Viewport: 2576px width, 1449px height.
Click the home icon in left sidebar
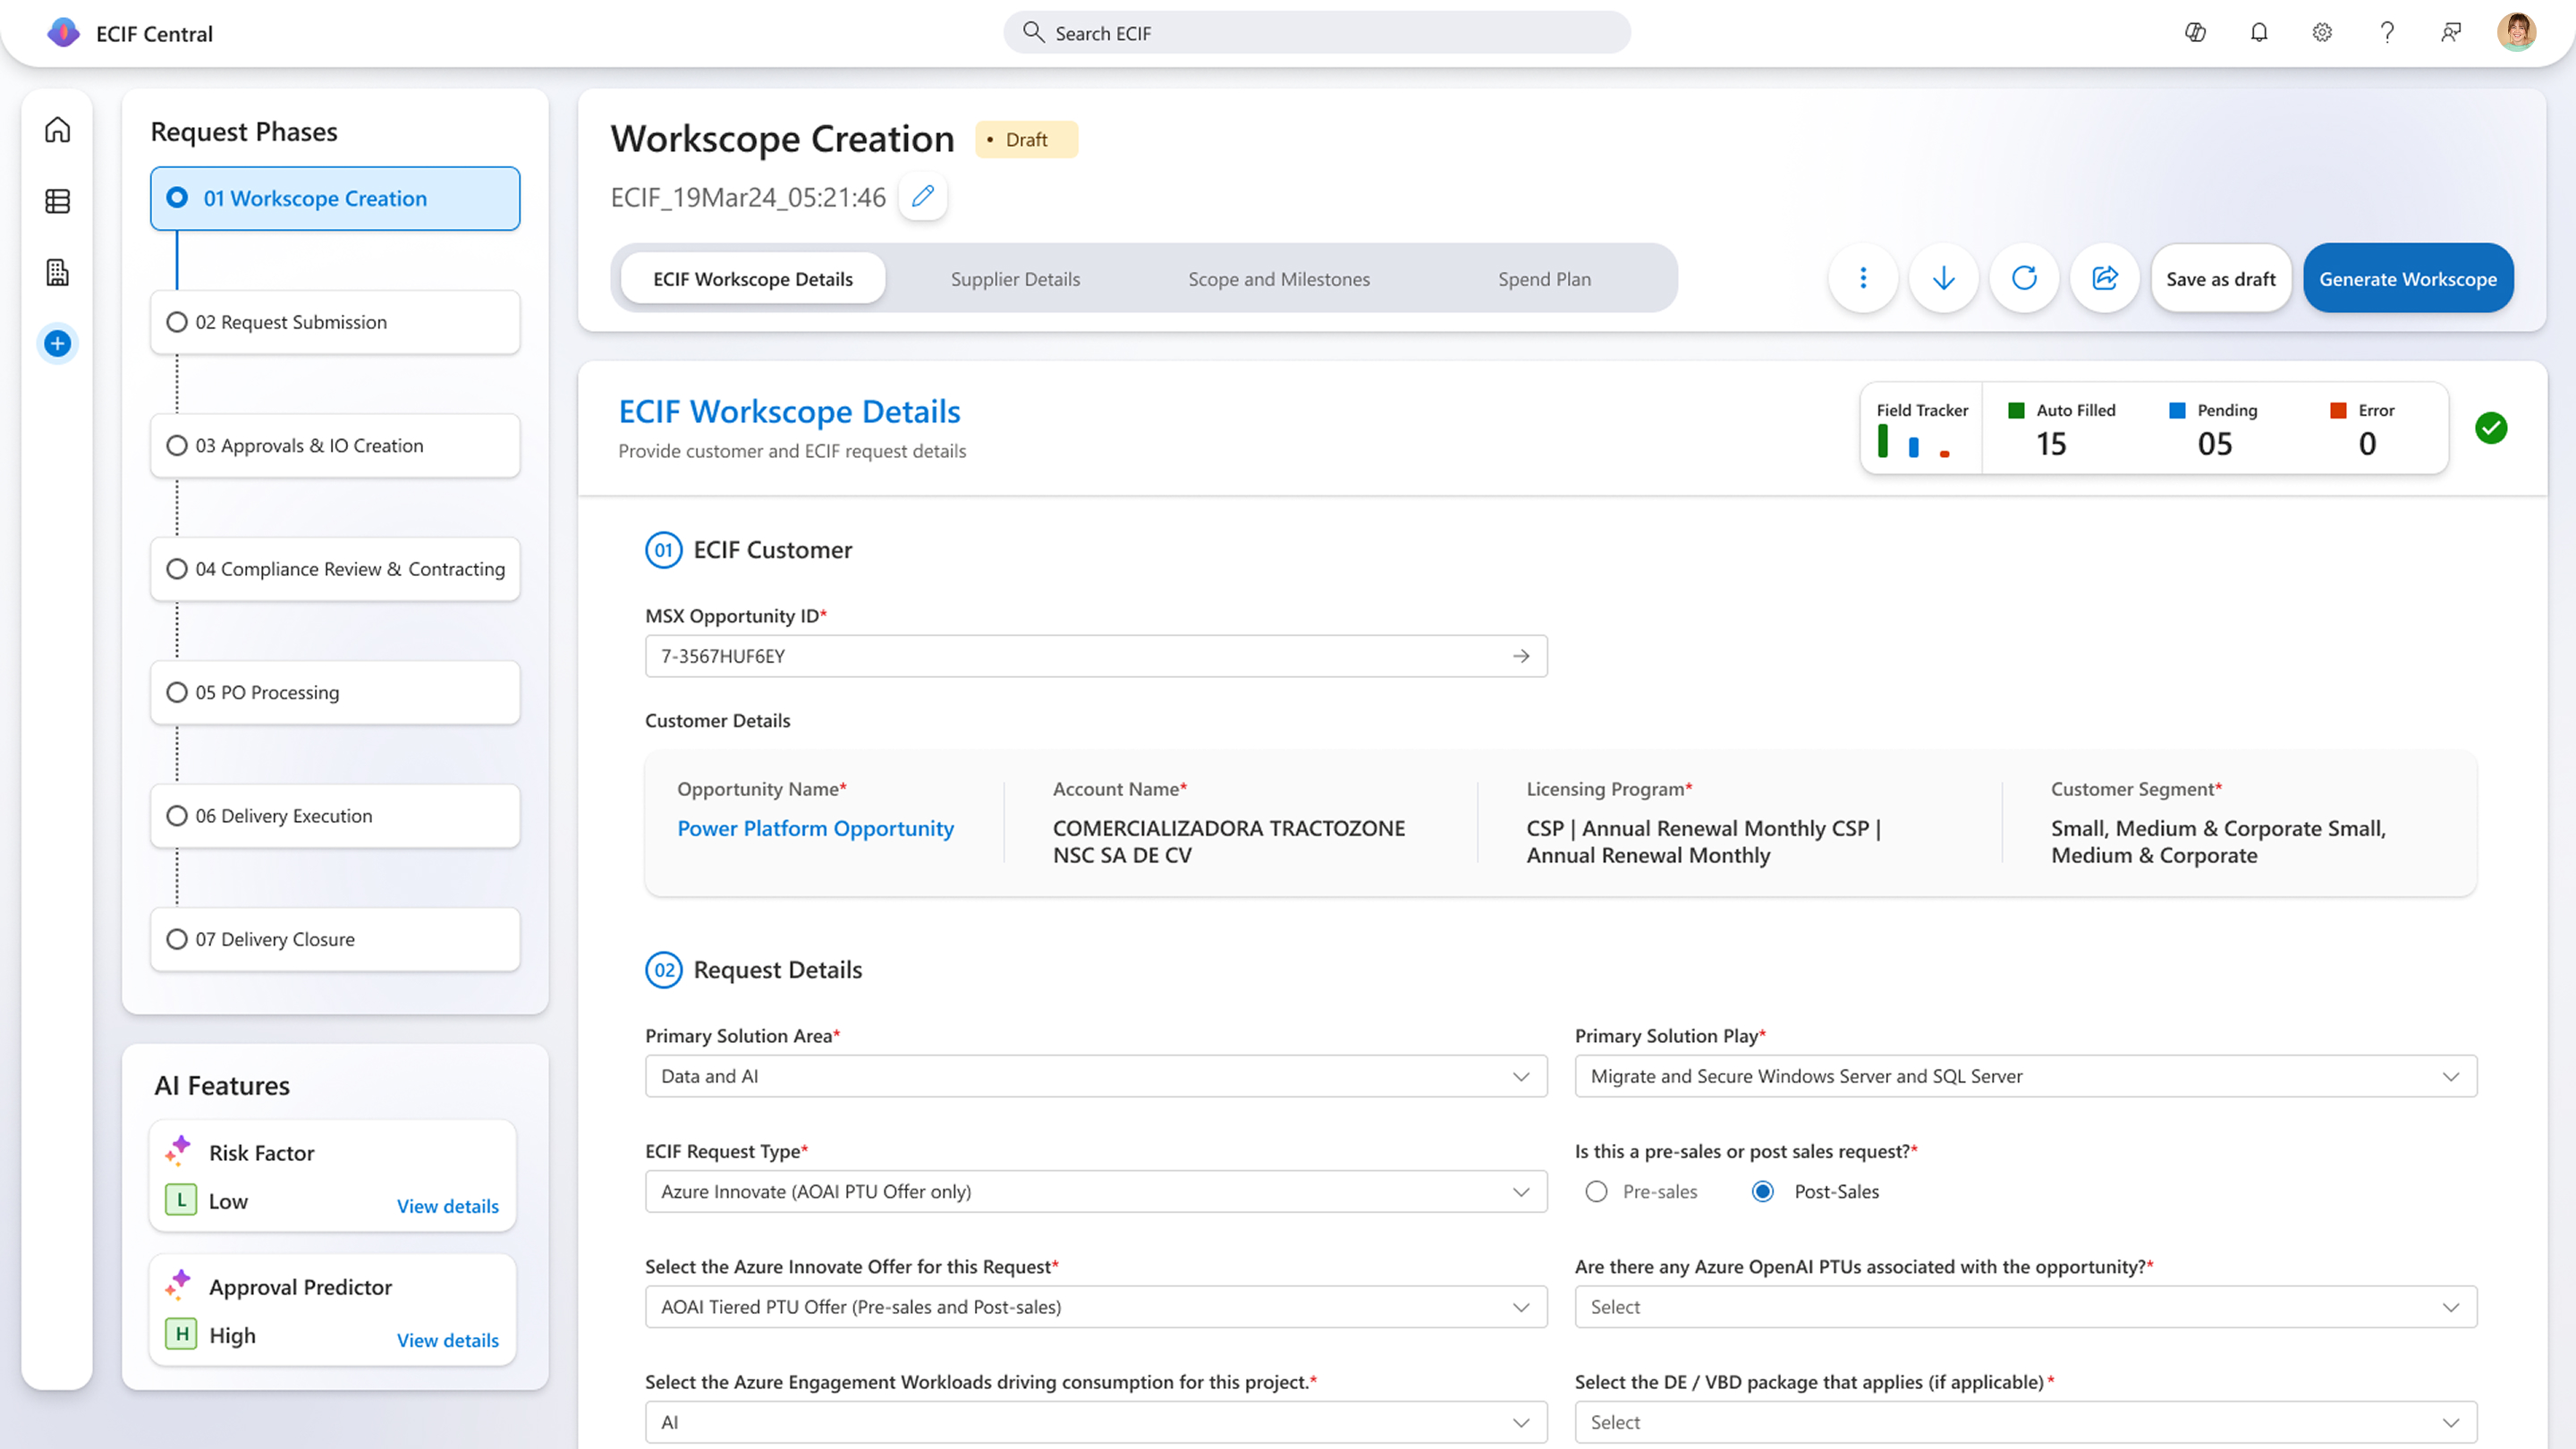coord(58,130)
